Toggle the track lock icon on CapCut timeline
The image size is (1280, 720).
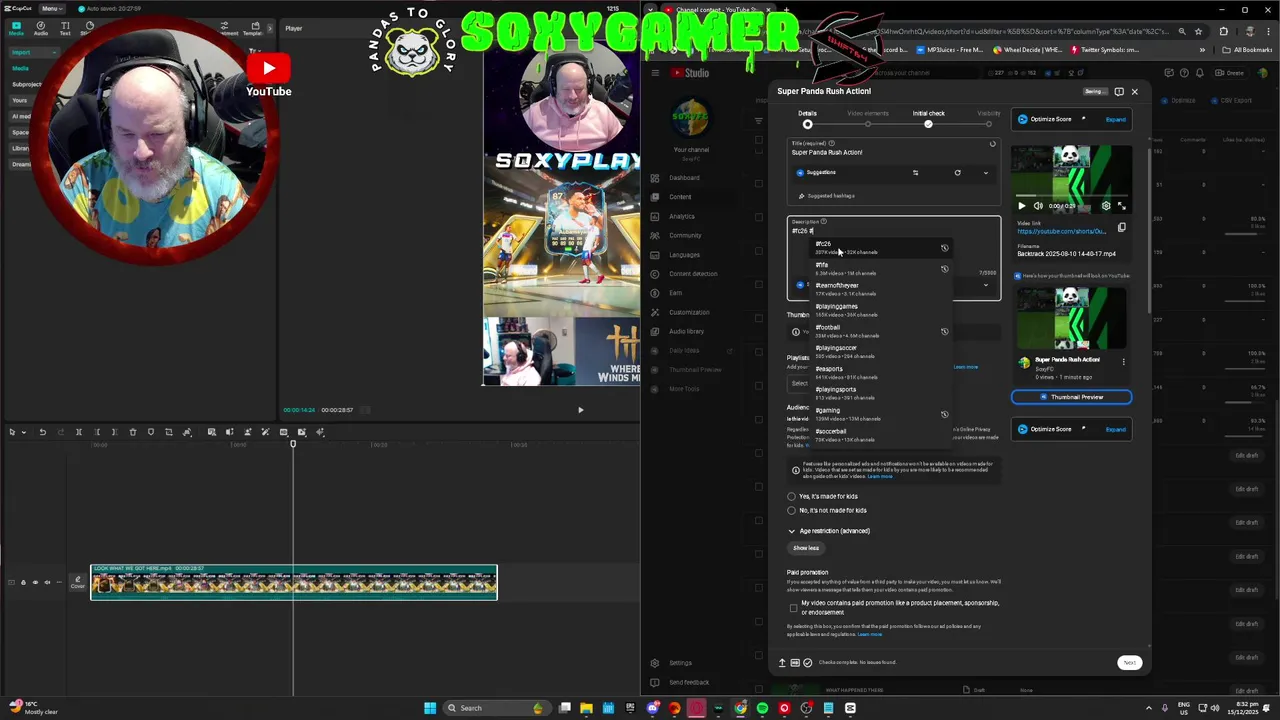[x=23, y=582]
